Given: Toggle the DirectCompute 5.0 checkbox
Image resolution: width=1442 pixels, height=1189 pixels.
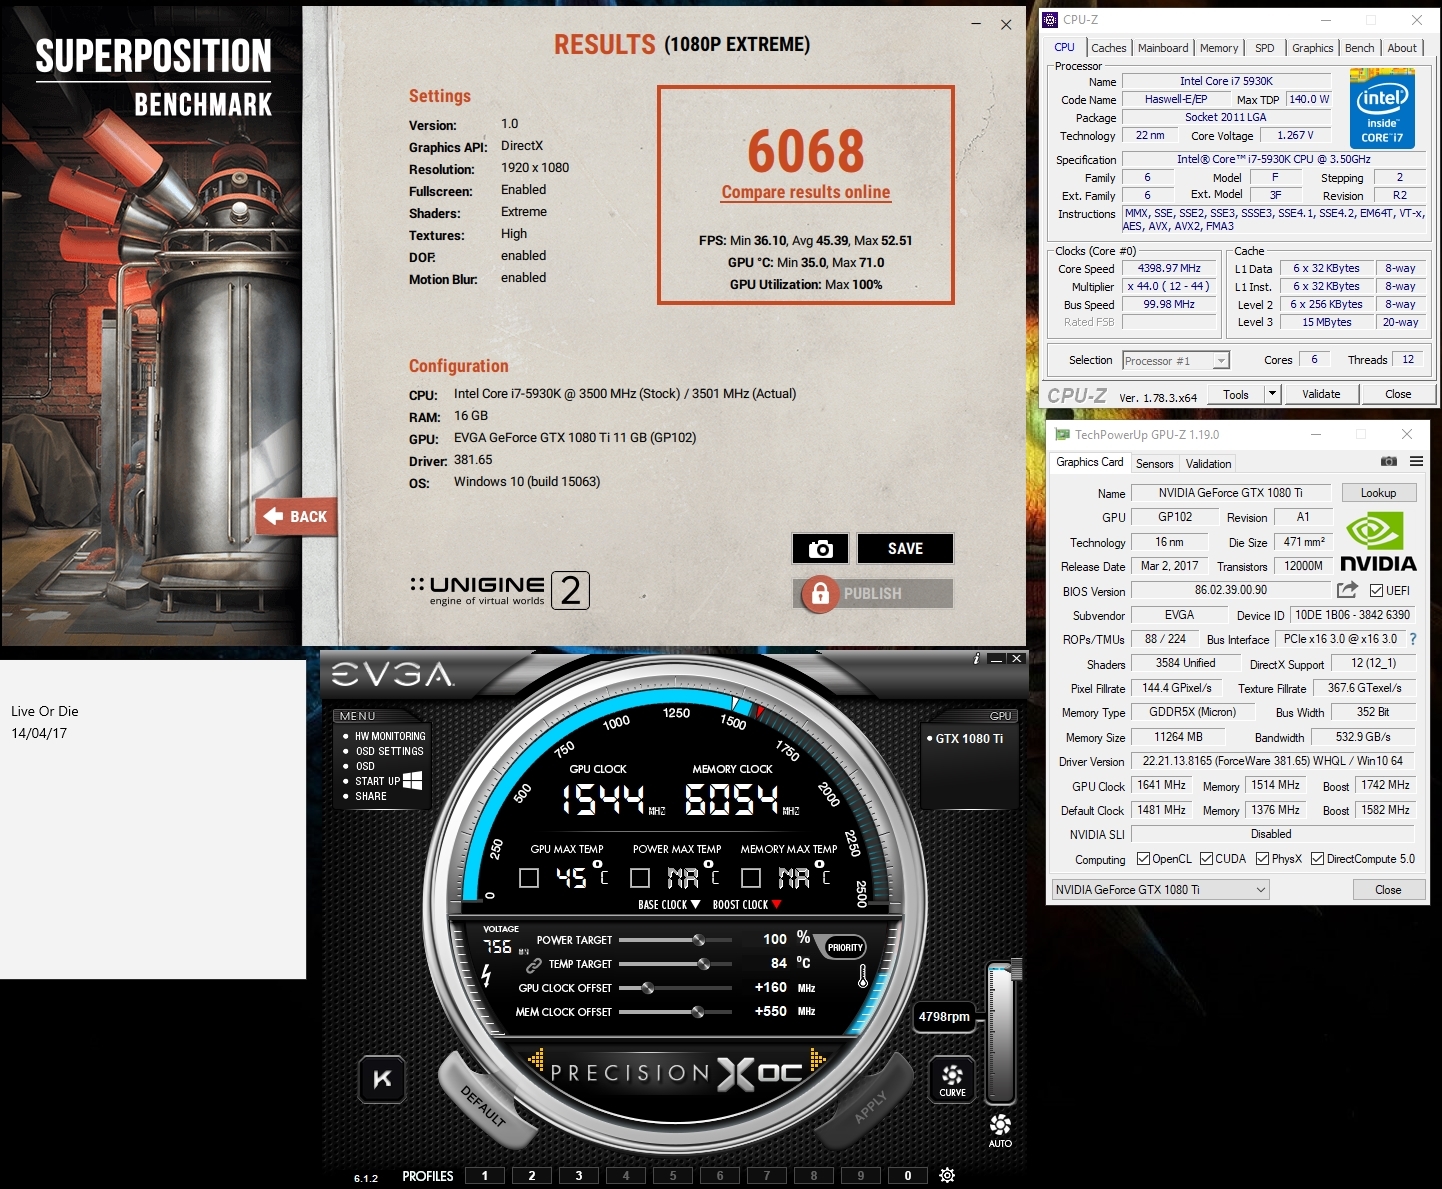Looking at the screenshot, I should point(1317,858).
